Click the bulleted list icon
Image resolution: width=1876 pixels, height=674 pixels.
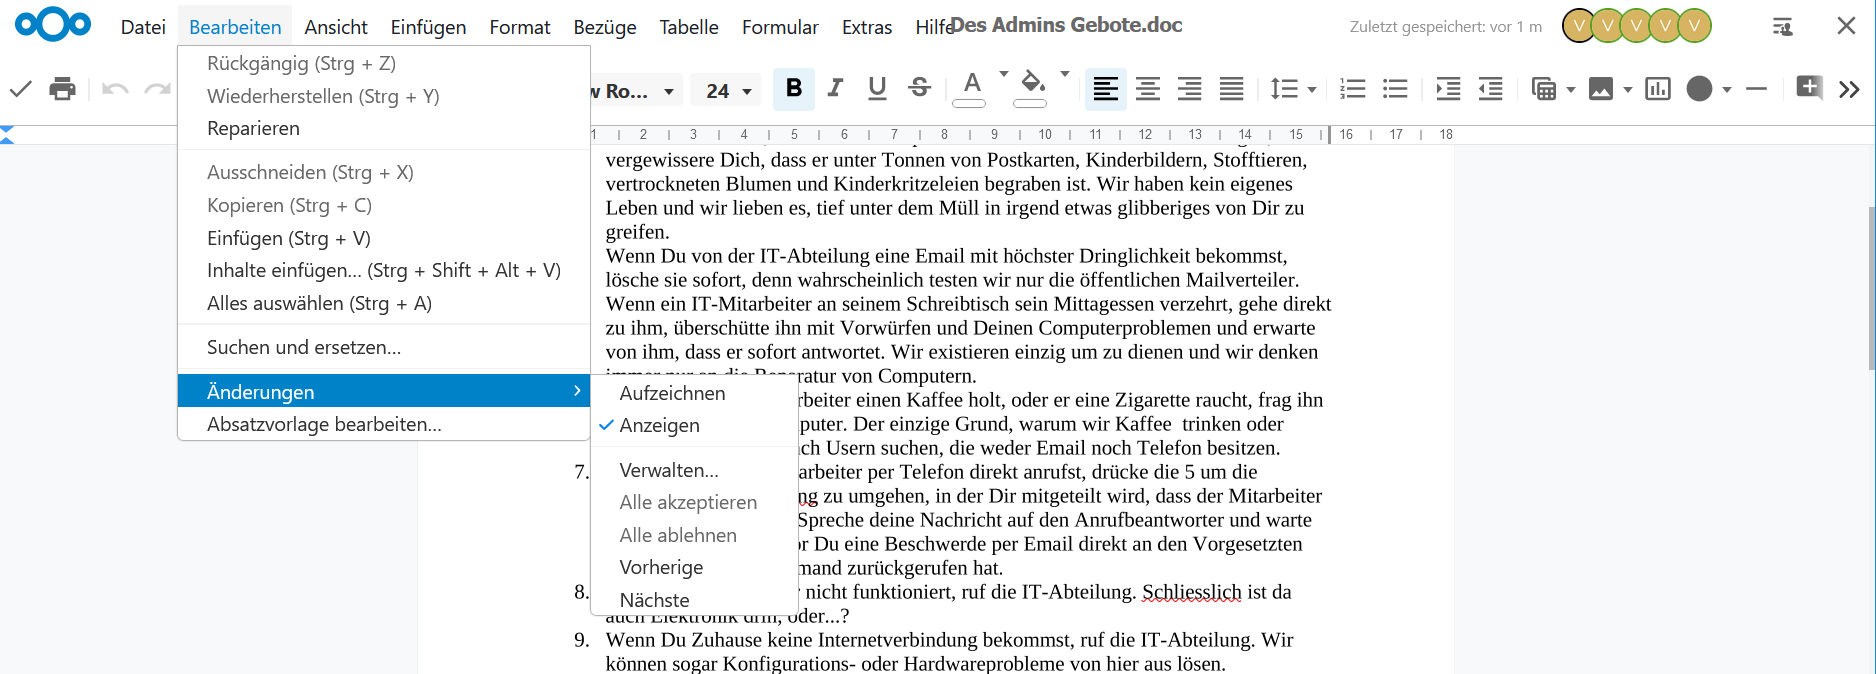[x=1395, y=89]
